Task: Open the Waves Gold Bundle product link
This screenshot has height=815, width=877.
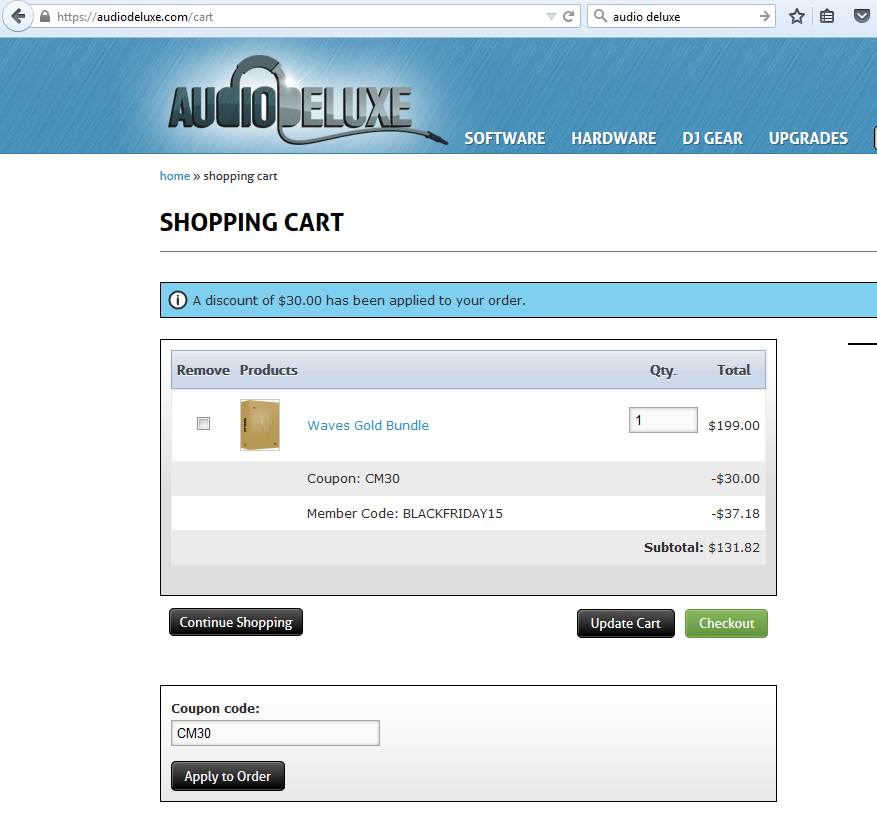Action: [x=368, y=426]
